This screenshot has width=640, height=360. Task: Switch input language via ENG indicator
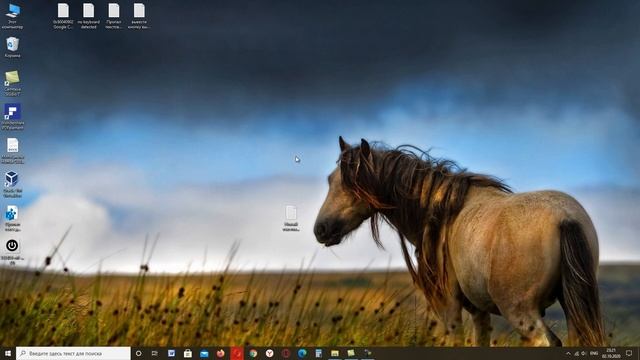pyautogui.click(x=594, y=353)
